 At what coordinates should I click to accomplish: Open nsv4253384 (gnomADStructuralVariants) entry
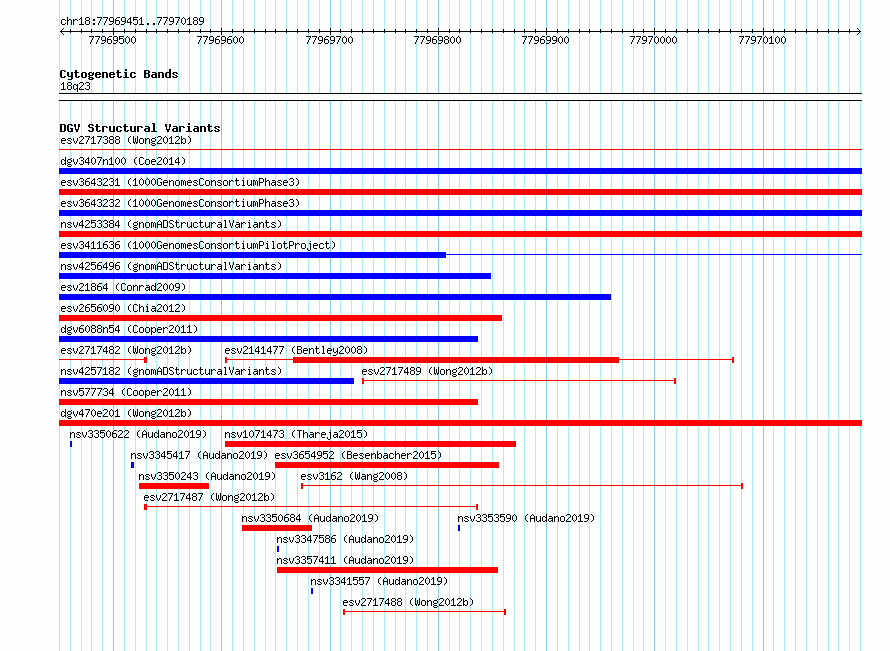171,224
